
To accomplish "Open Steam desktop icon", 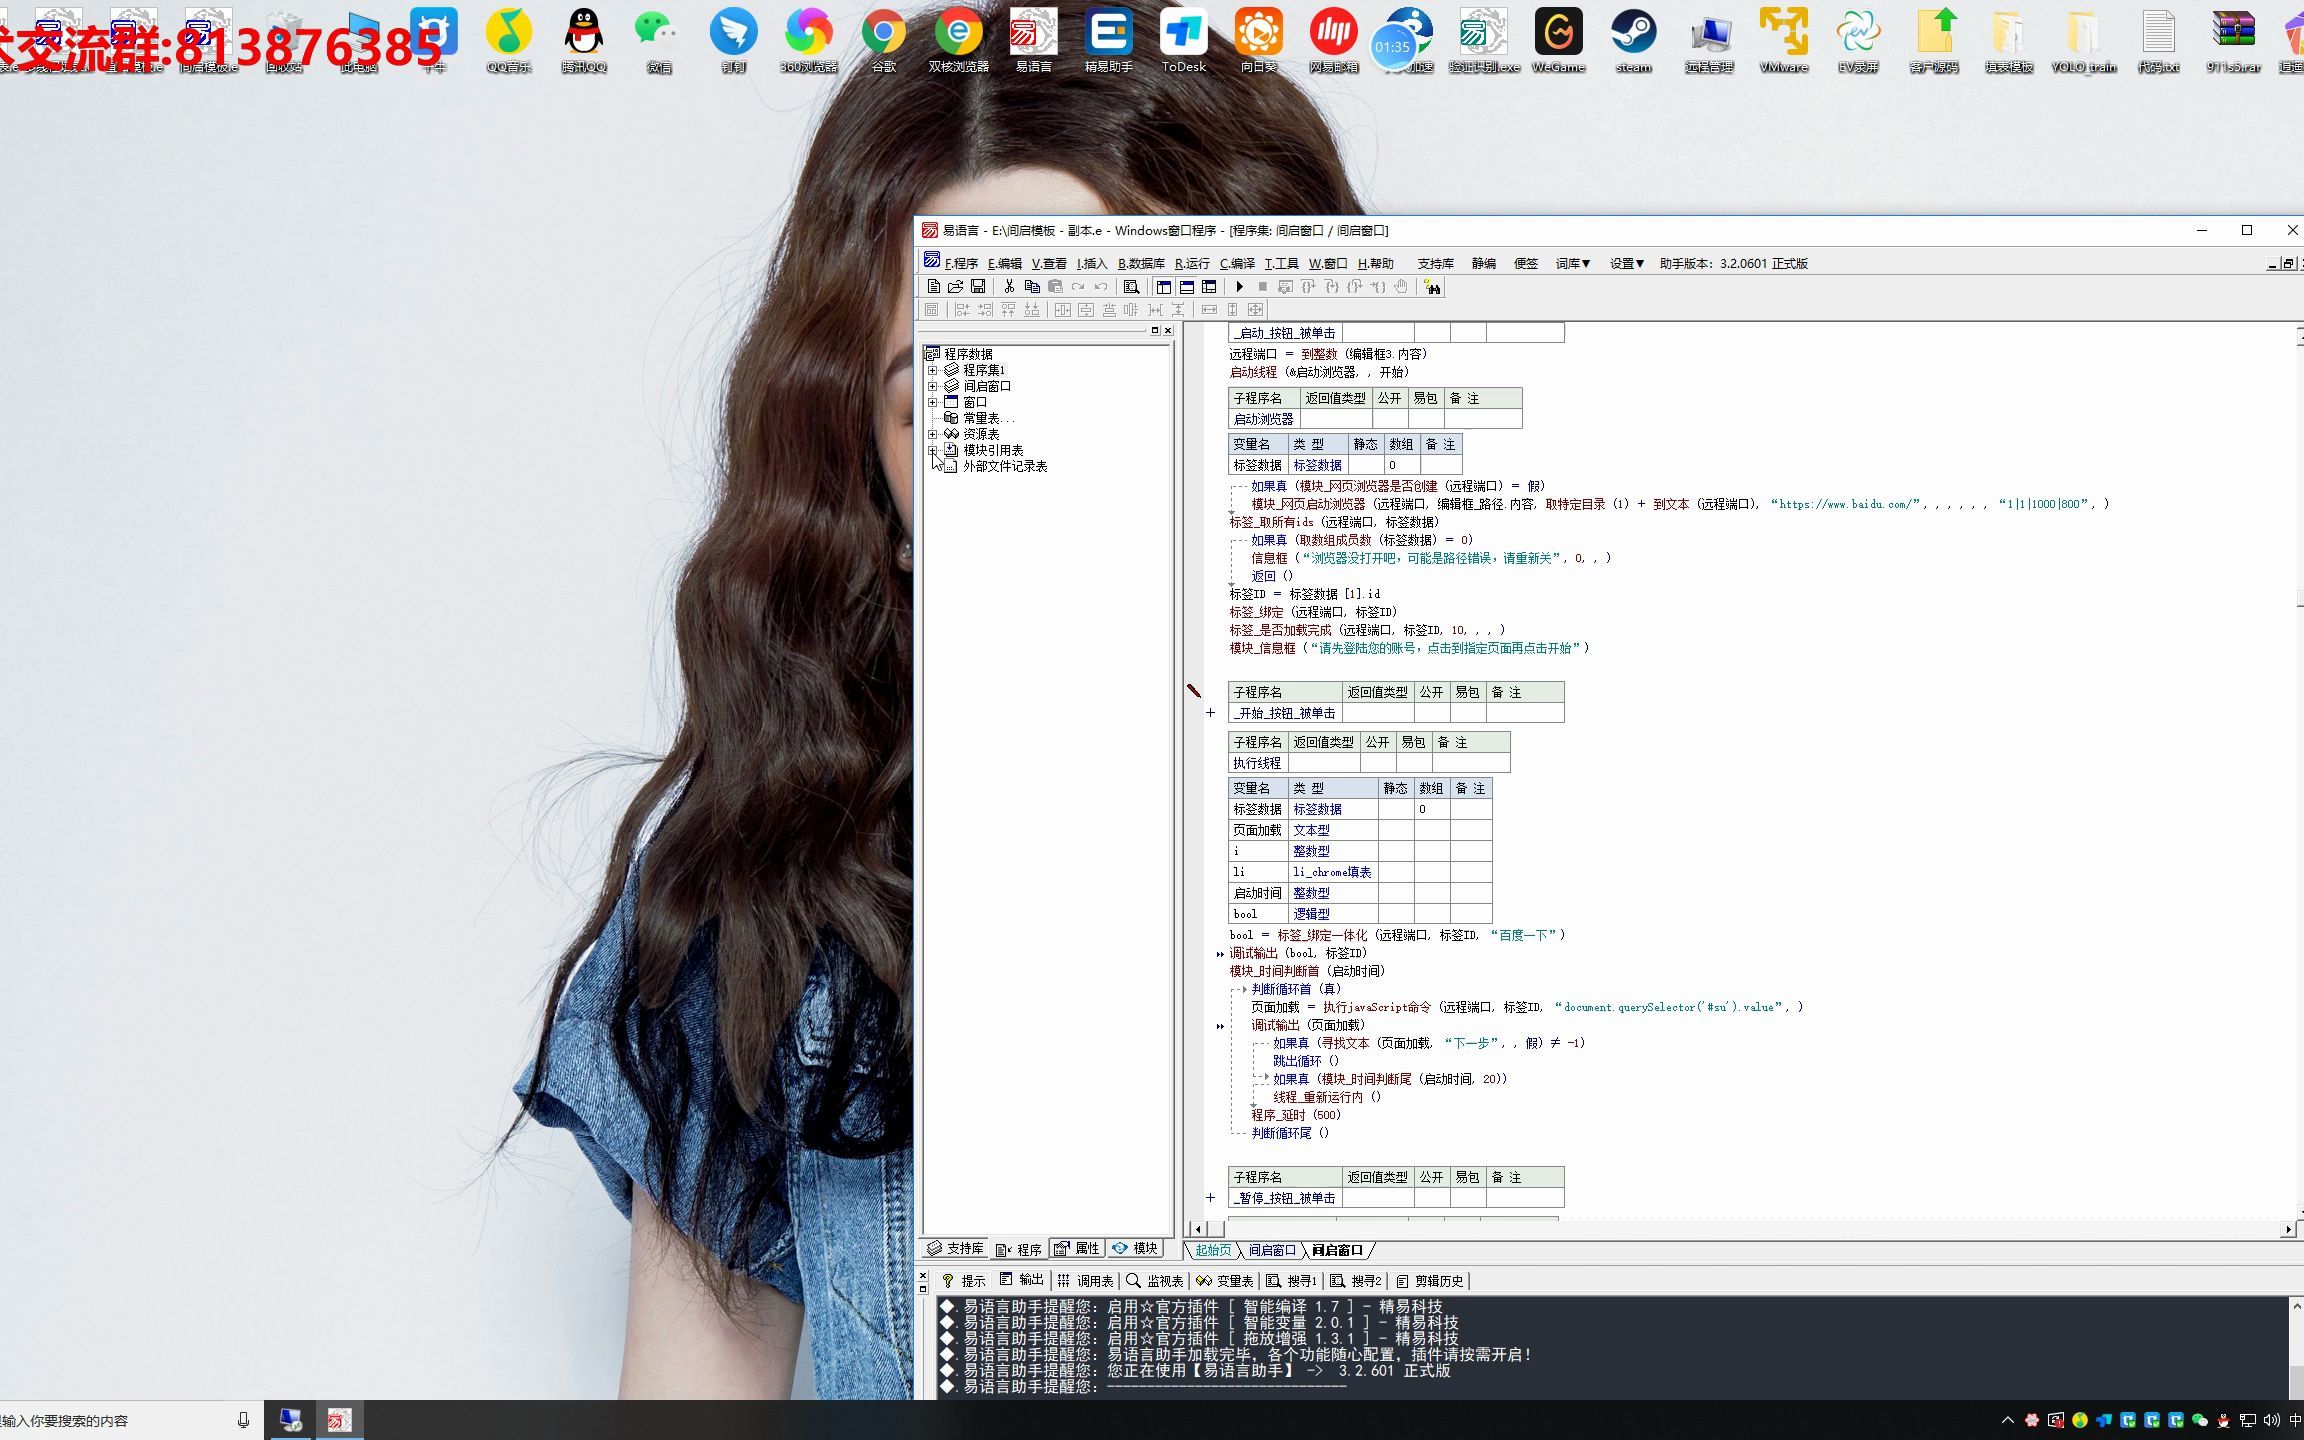I will [x=1634, y=40].
